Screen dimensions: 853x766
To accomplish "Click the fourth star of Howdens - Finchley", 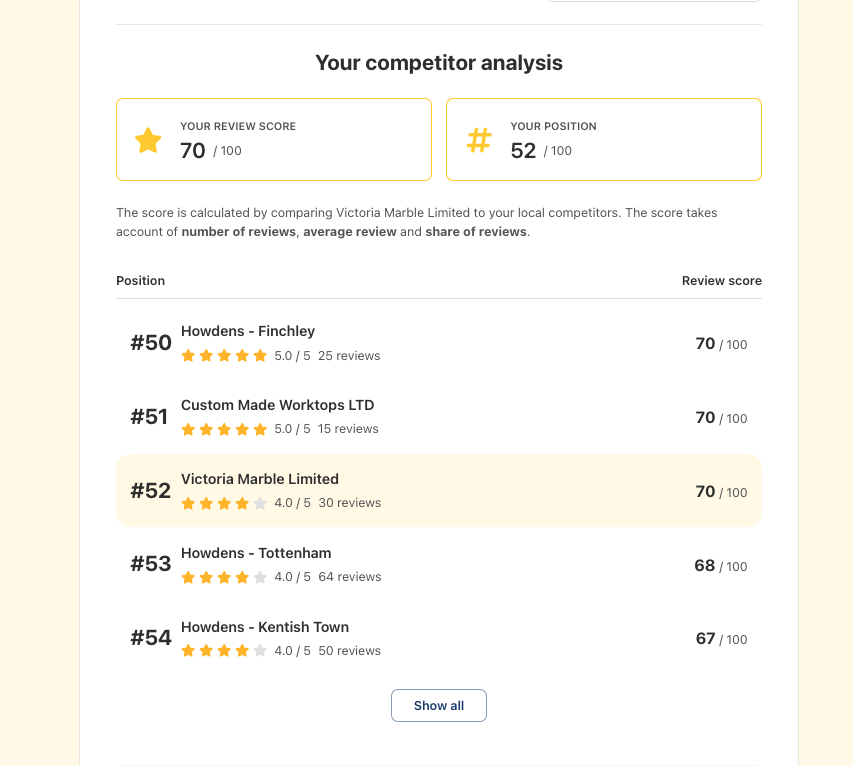I will click(244, 355).
